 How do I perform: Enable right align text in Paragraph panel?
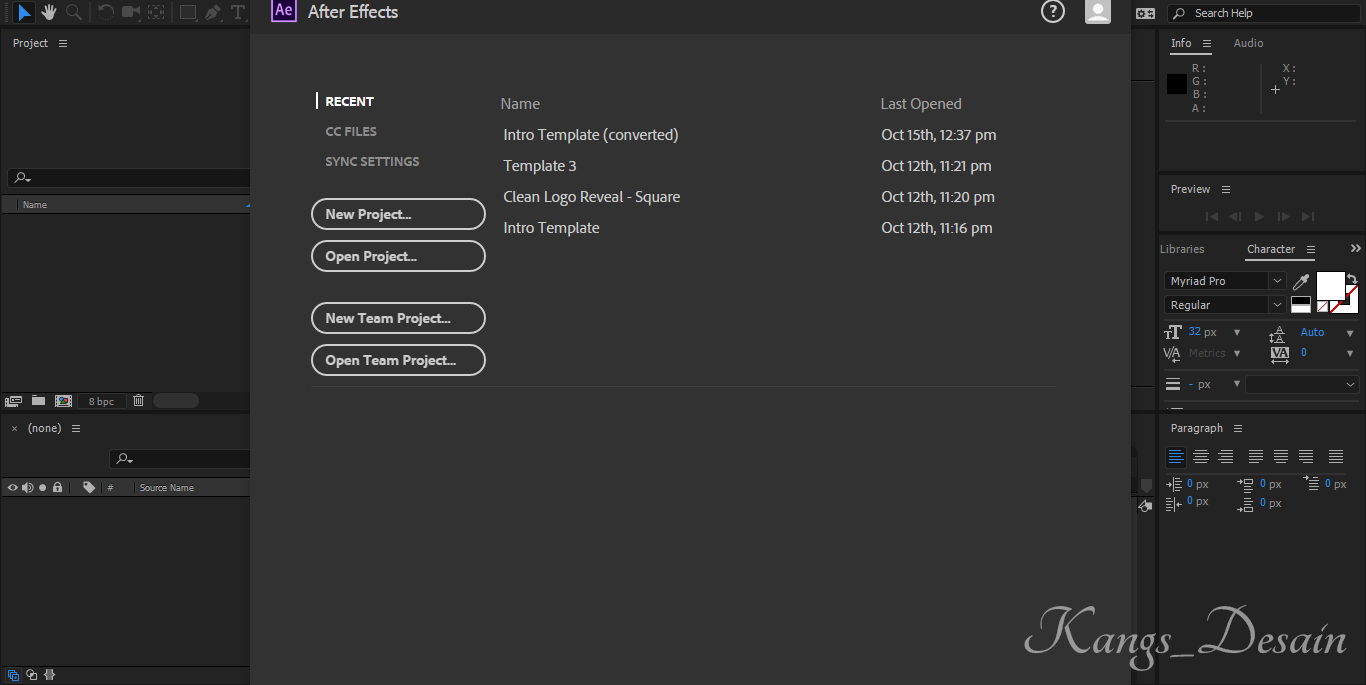pyautogui.click(x=1226, y=456)
